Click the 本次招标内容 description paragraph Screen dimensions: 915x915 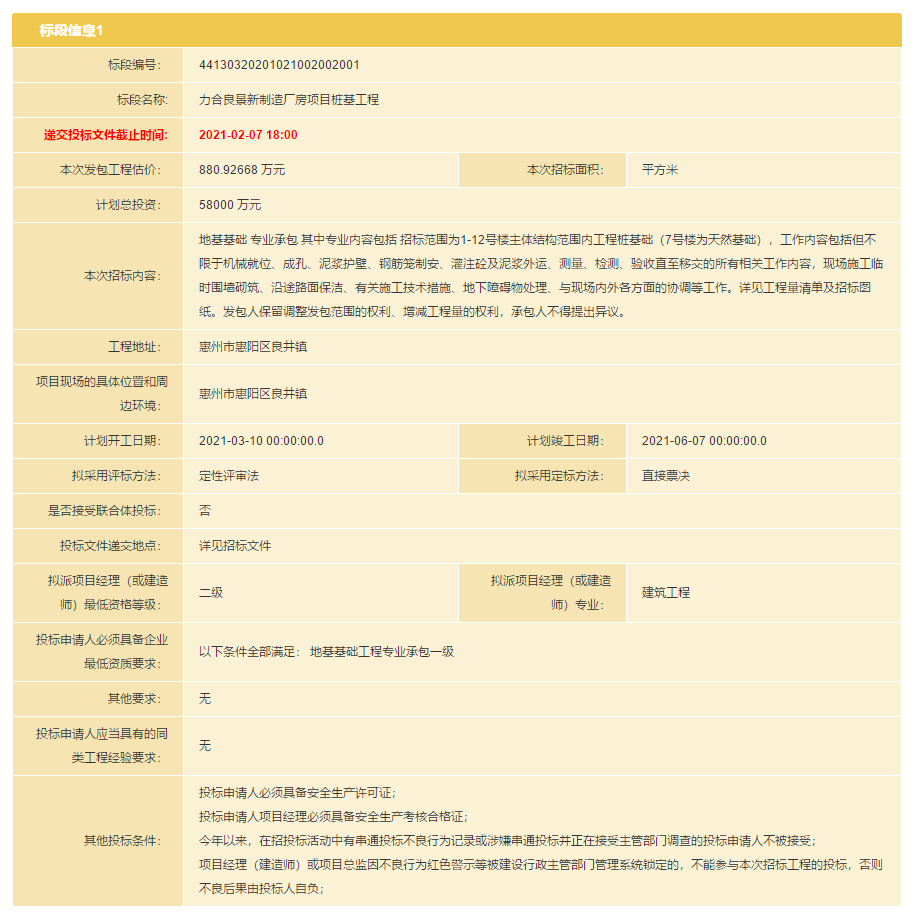click(538, 276)
